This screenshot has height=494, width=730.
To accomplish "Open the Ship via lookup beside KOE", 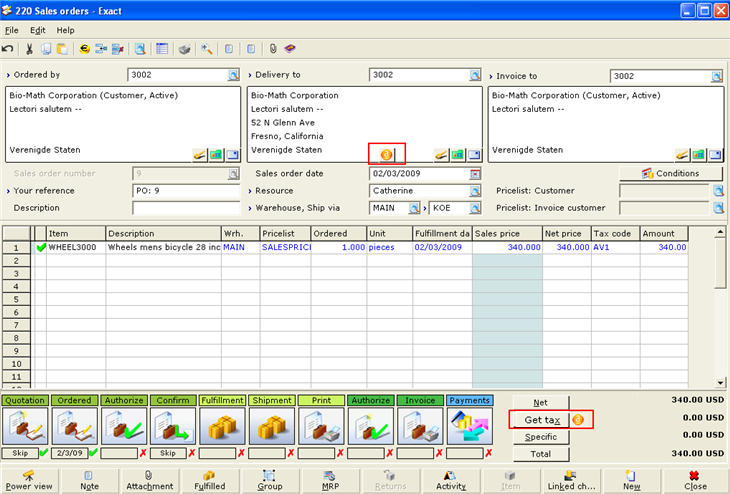I will (475, 208).
